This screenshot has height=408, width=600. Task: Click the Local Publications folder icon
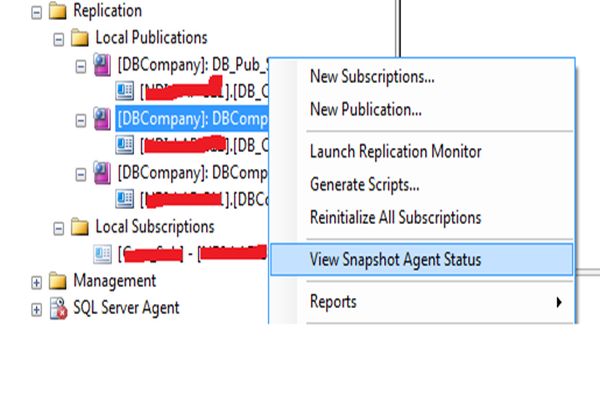click(x=80, y=38)
